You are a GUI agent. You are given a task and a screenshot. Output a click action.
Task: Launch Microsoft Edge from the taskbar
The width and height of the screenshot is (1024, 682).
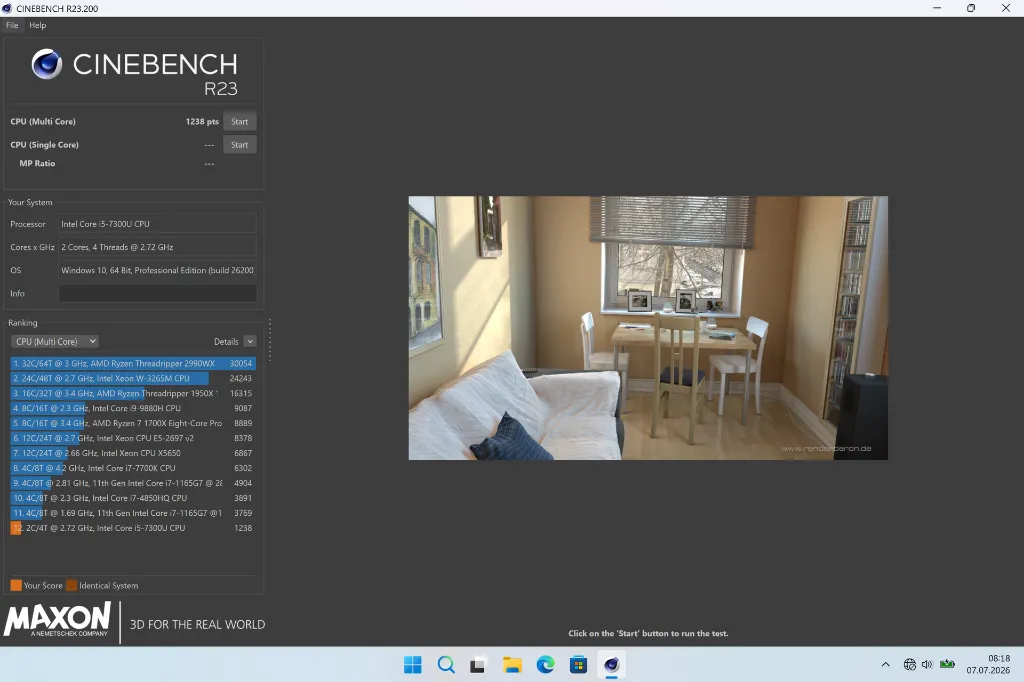coord(545,665)
